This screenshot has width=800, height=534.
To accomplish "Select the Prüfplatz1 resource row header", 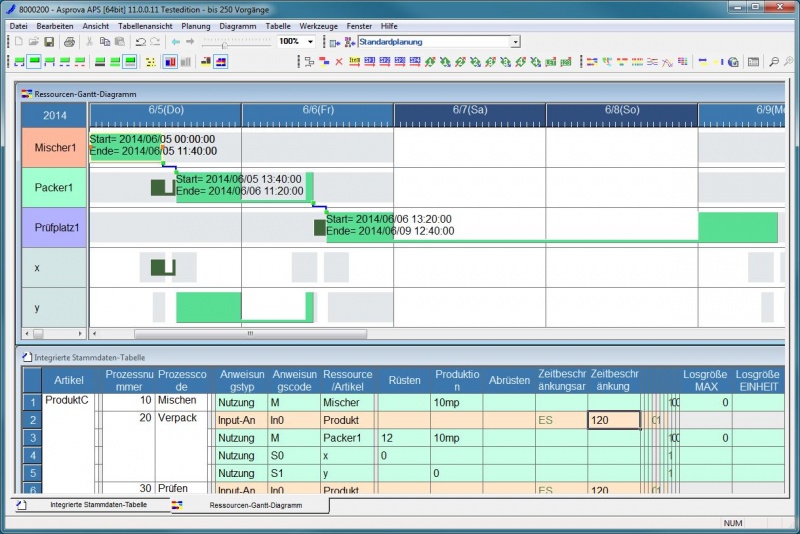I will (55, 227).
